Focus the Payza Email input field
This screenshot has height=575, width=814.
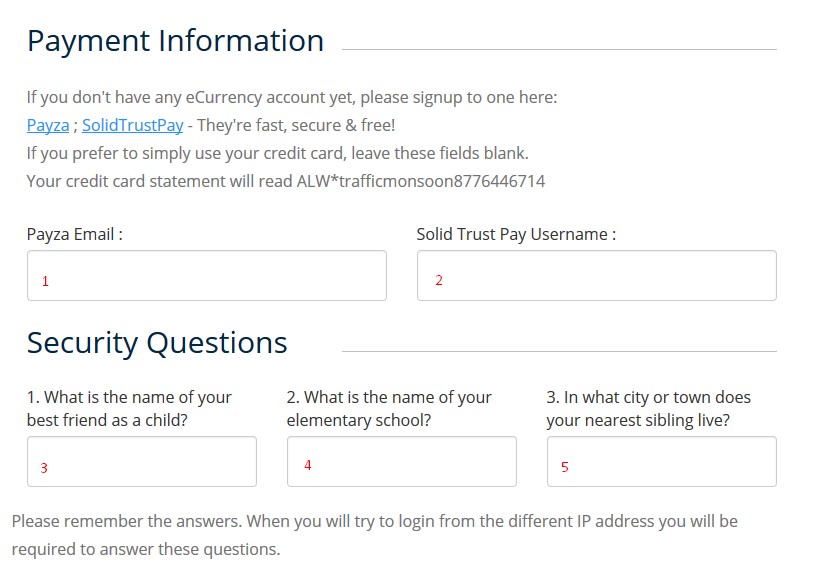(206, 276)
